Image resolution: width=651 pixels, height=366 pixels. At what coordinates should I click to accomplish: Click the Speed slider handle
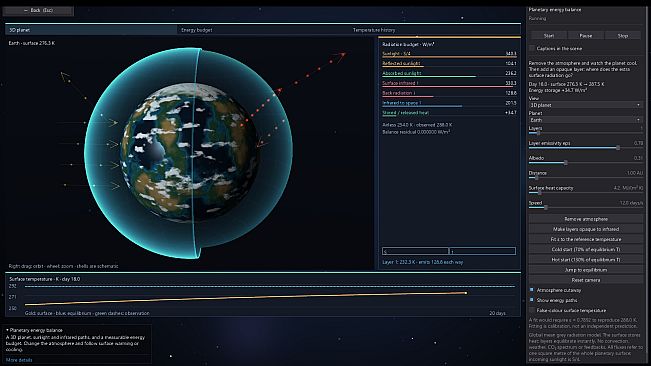point(546,207)
